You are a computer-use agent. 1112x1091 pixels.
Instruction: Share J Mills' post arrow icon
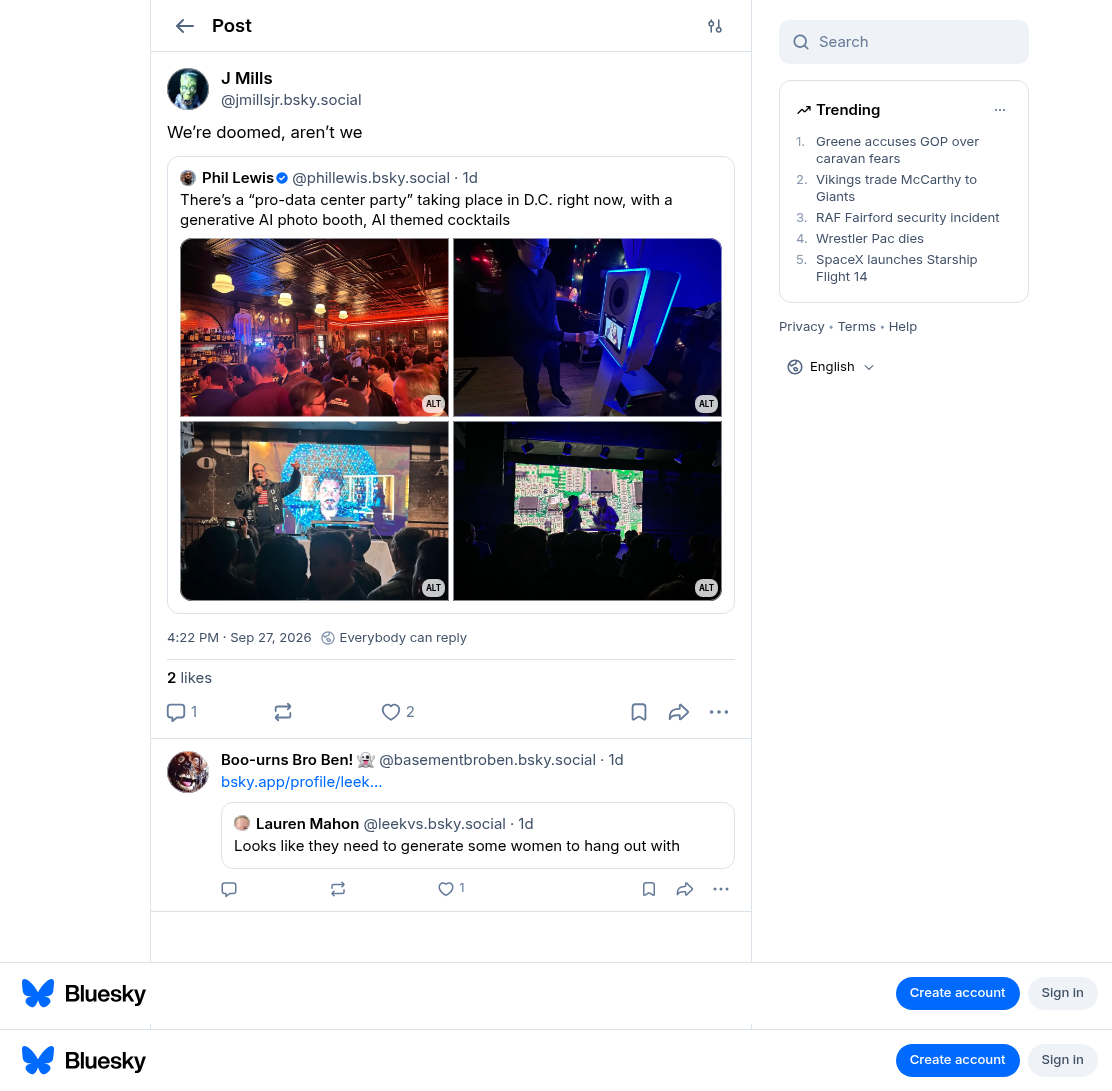click(x=679, y=712)
